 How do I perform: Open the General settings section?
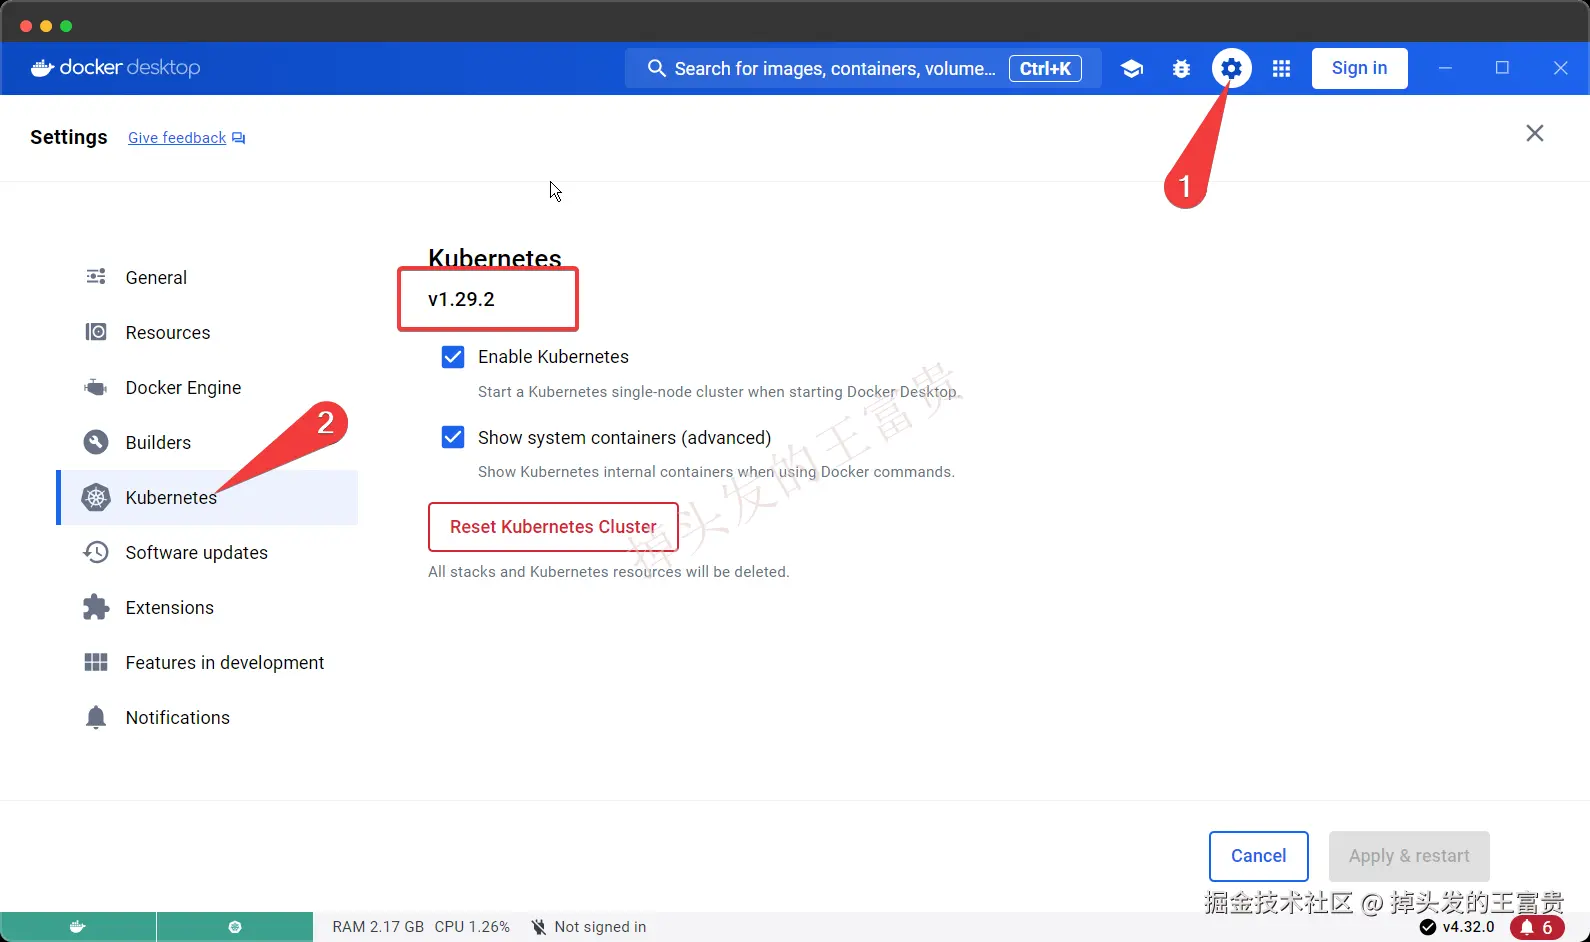pos(208,277)
